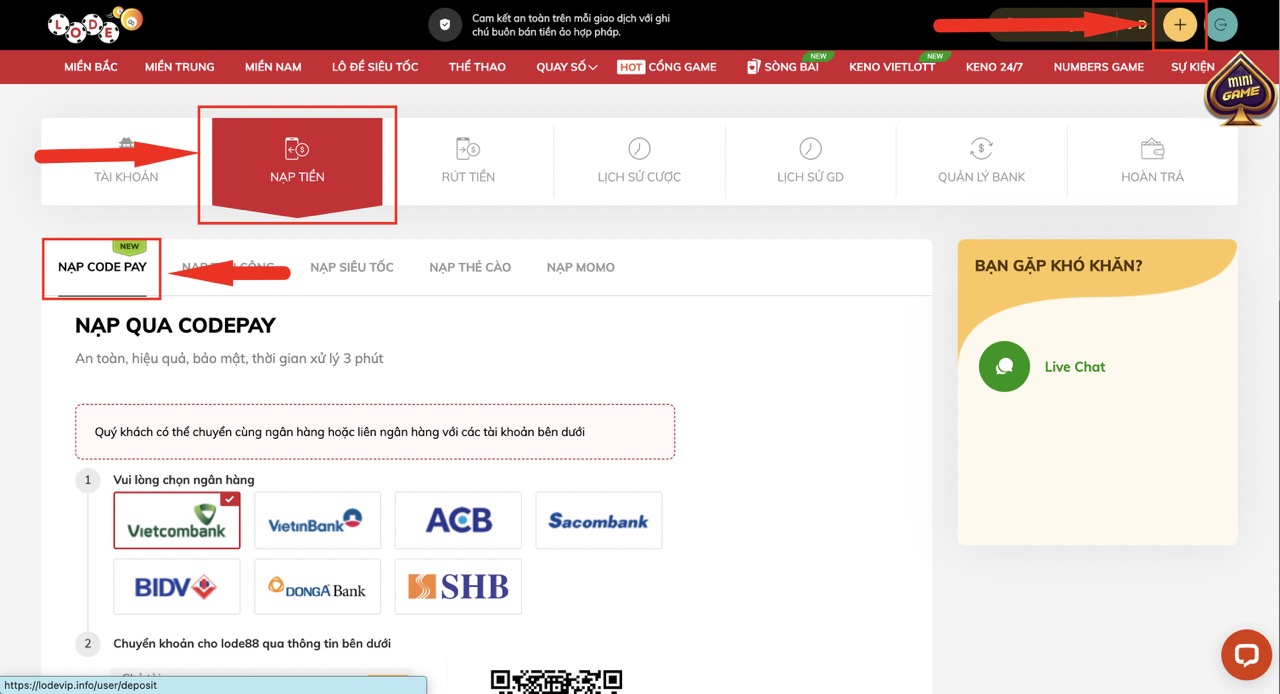
Task: Click the teal logout icon in the header
Action: click(1221, 25)
